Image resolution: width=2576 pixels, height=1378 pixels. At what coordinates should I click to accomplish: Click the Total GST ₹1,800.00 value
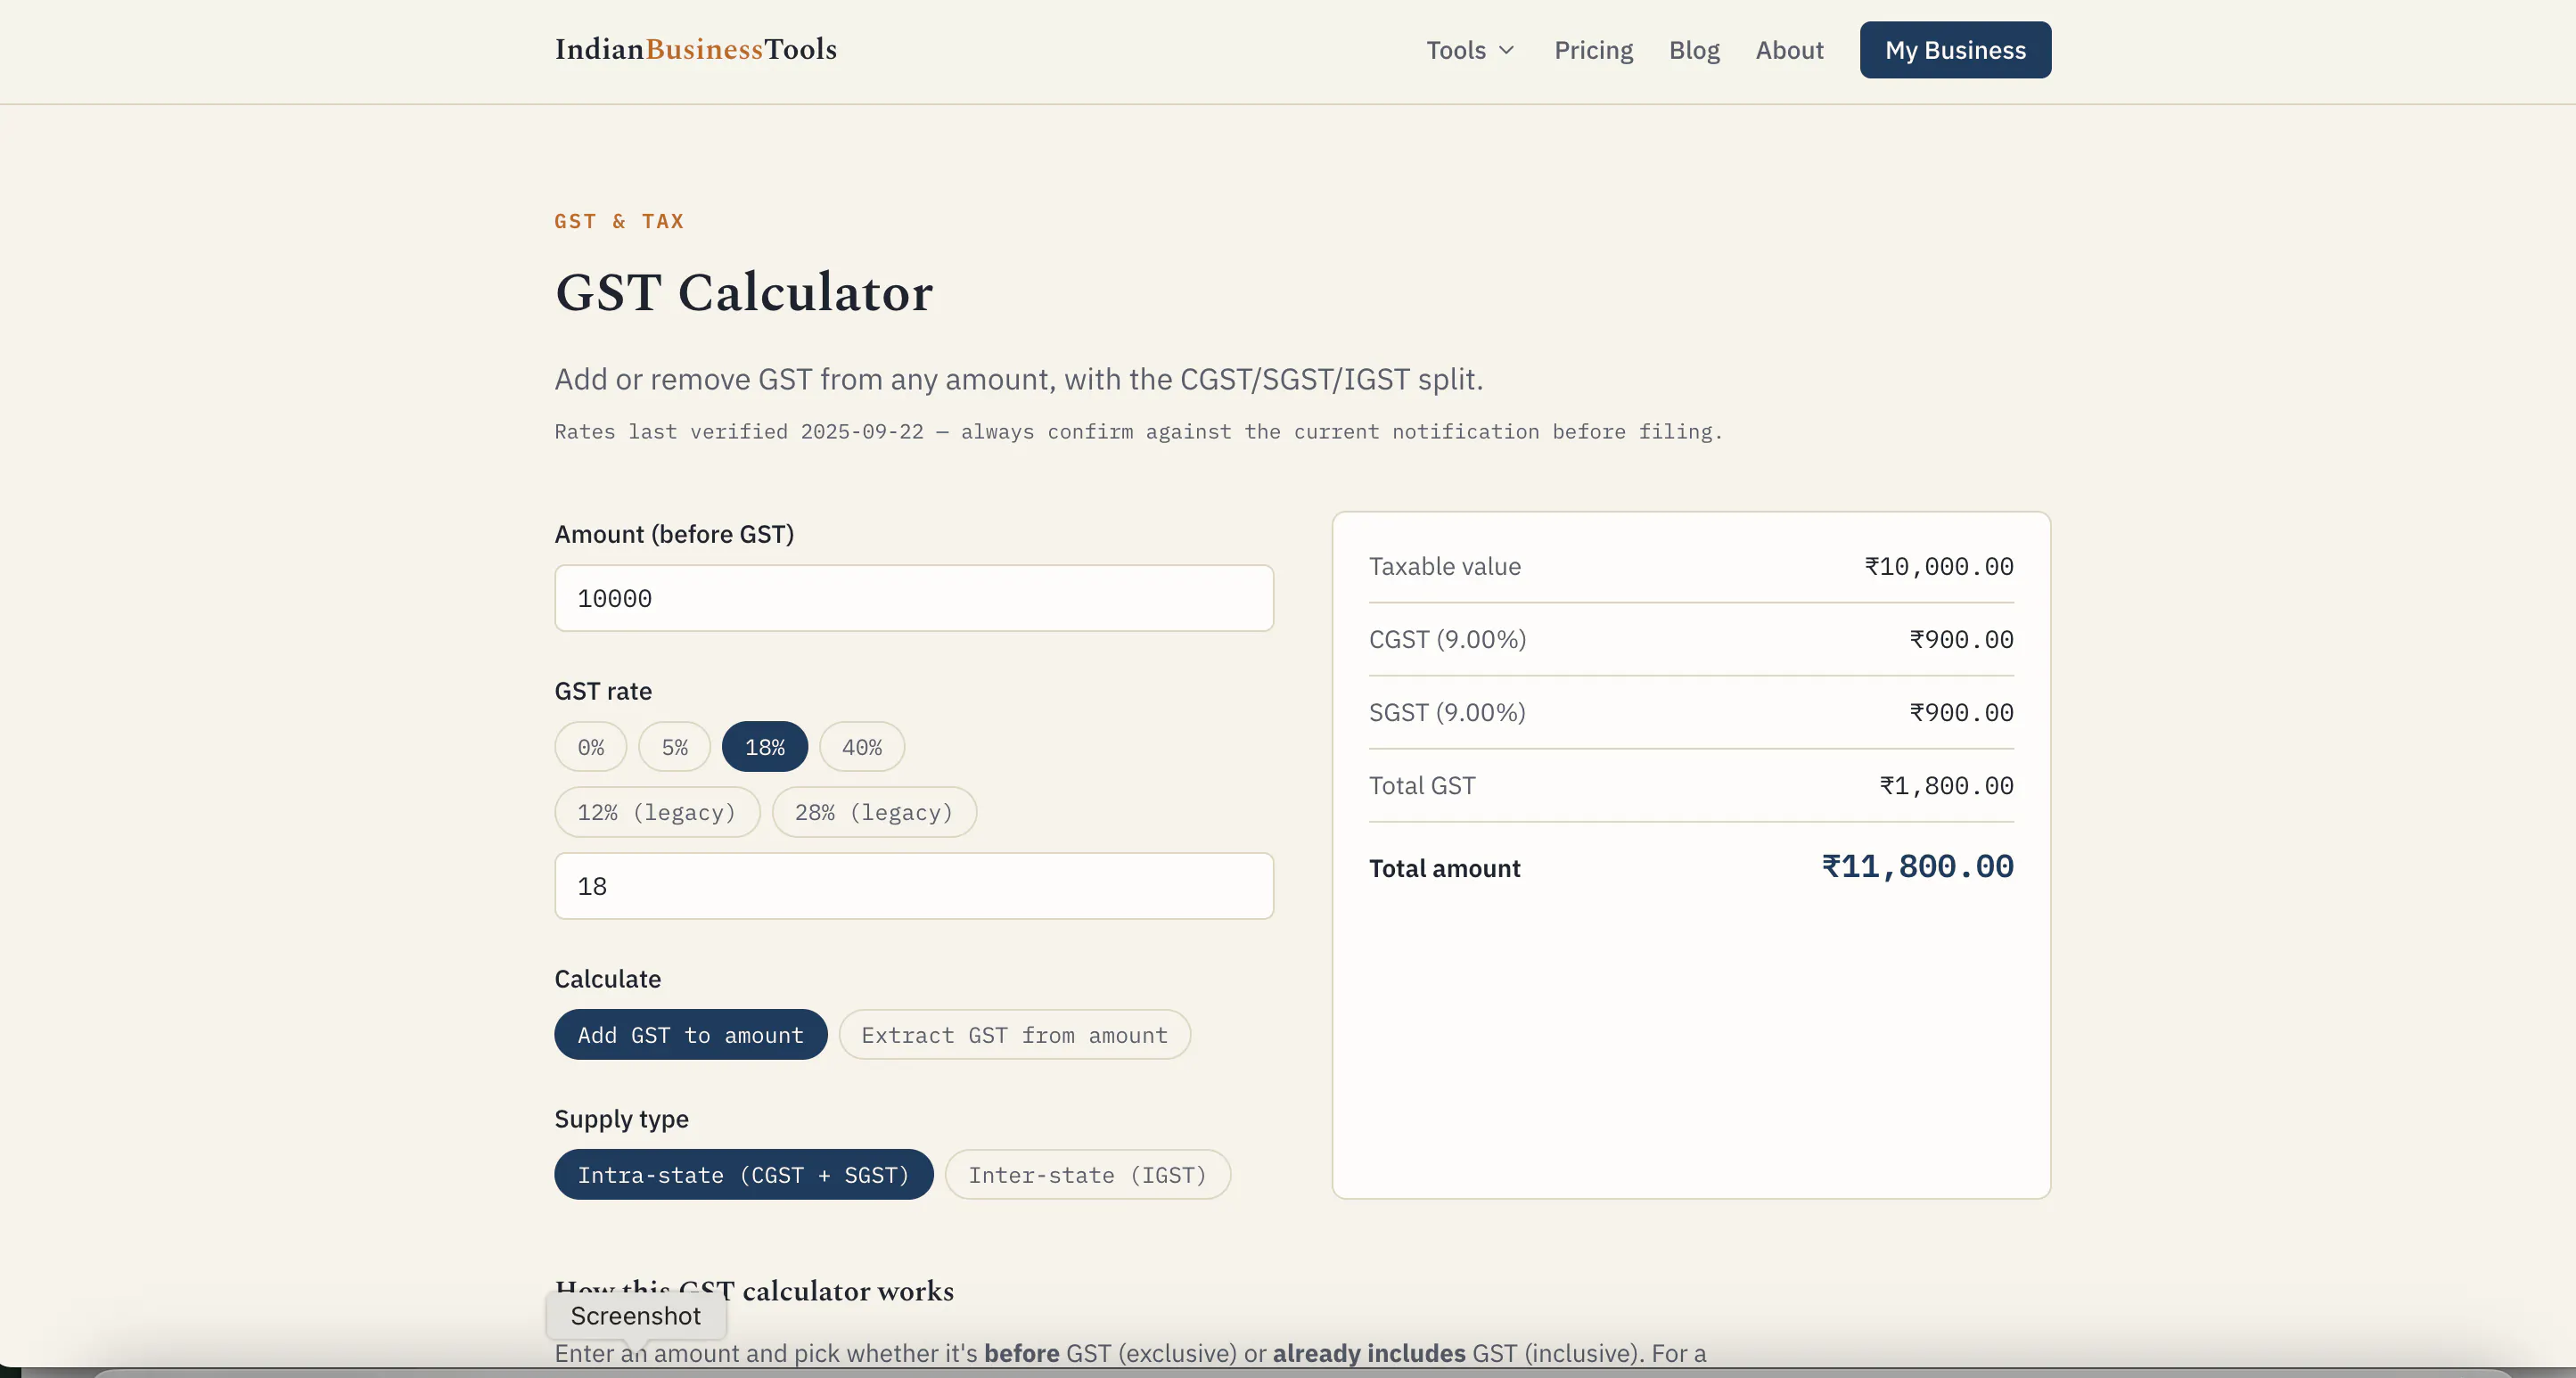point(1946,786)
